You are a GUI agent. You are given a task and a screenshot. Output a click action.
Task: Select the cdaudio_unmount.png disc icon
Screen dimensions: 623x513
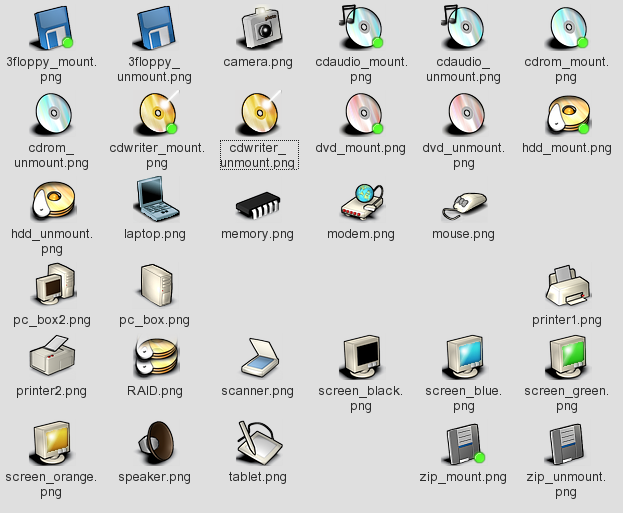pyautogui.click(x=464, y=28)
